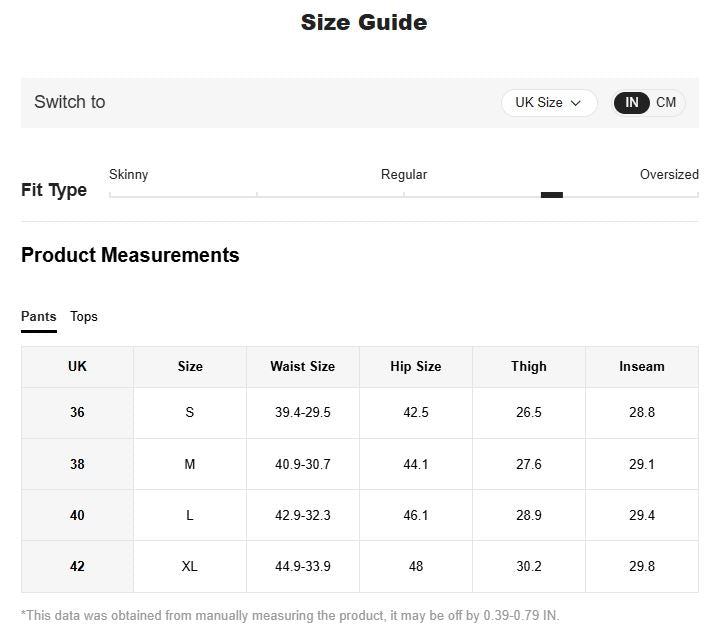This screenshot has height=636, width=724.
Task: Click the Switch to label
Action: 70,102
